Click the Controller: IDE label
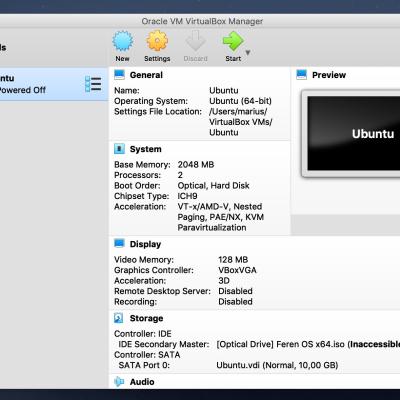The image size is (400, 400). pyautogui.click(x=143, y=334)
